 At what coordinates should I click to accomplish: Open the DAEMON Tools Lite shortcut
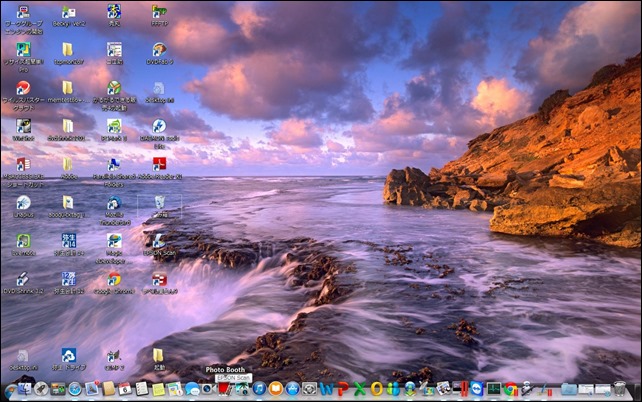[159, 133]
